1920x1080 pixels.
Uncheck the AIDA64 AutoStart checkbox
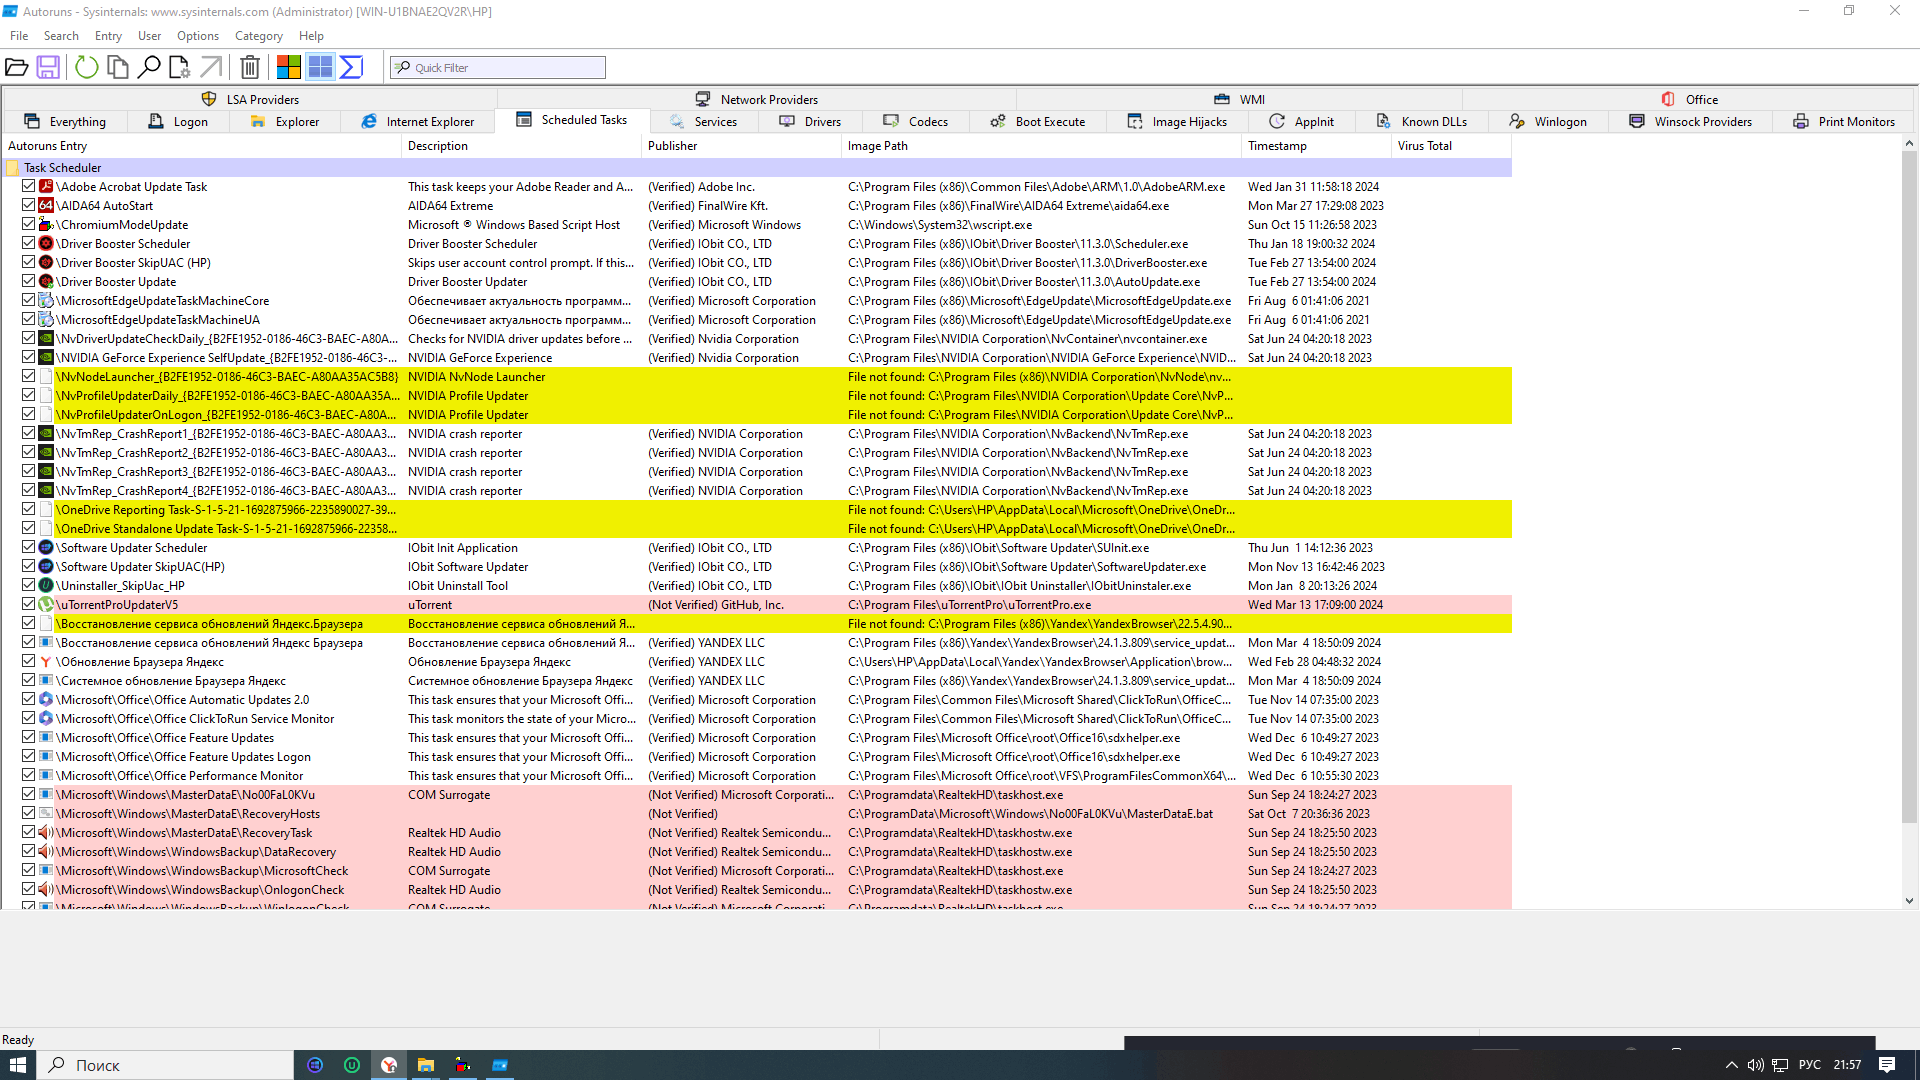pos(29,205)
